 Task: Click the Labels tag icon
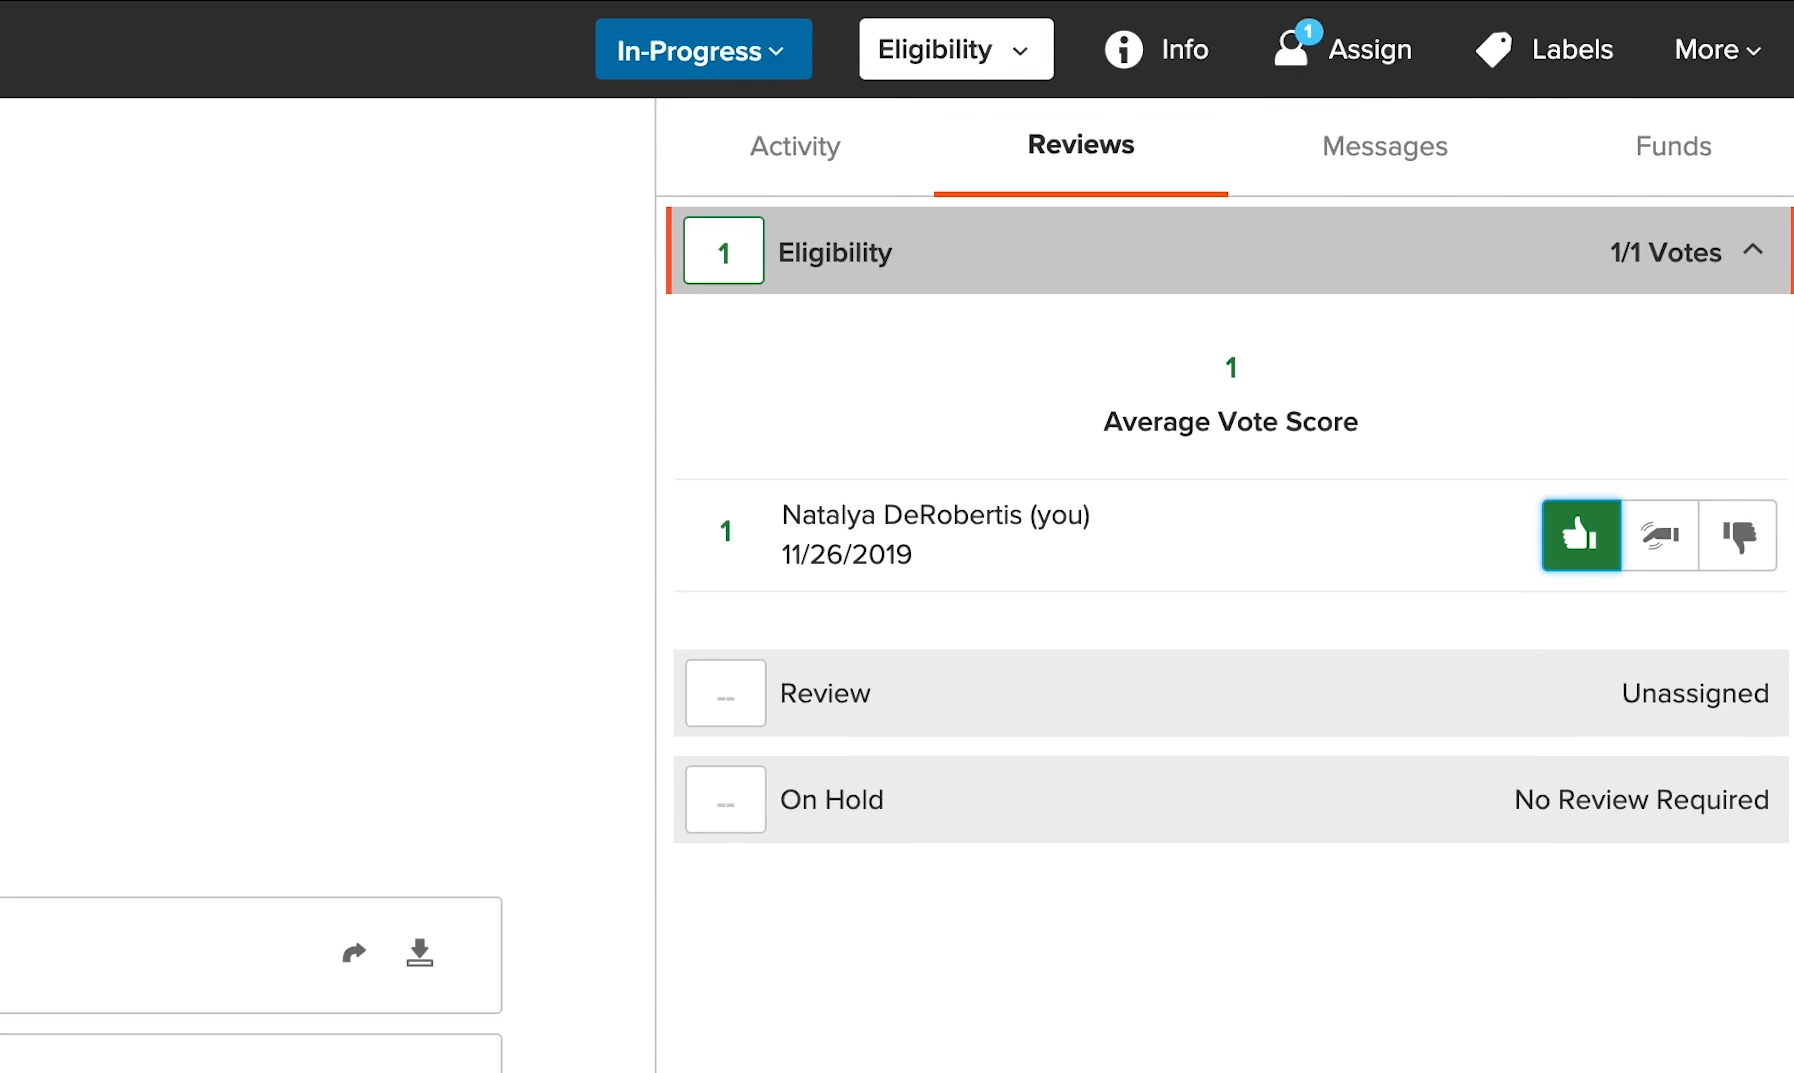click(1494, 48)
